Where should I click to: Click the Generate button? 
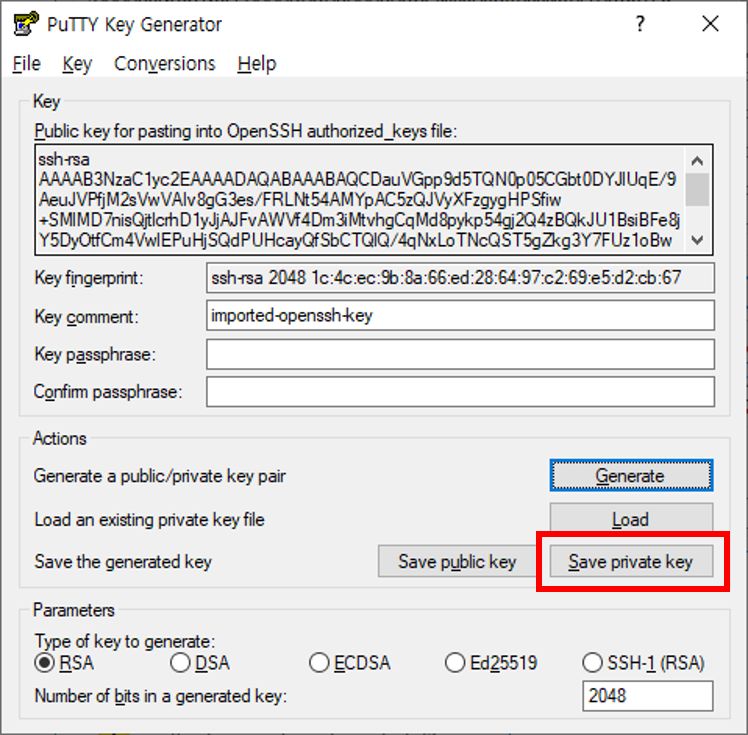tap(631, 476)
